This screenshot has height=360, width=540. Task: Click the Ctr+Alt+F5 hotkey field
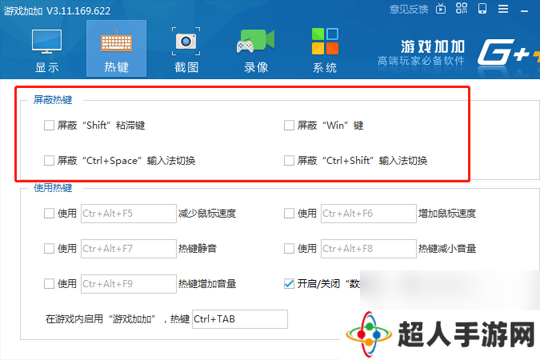pos(129,214)
